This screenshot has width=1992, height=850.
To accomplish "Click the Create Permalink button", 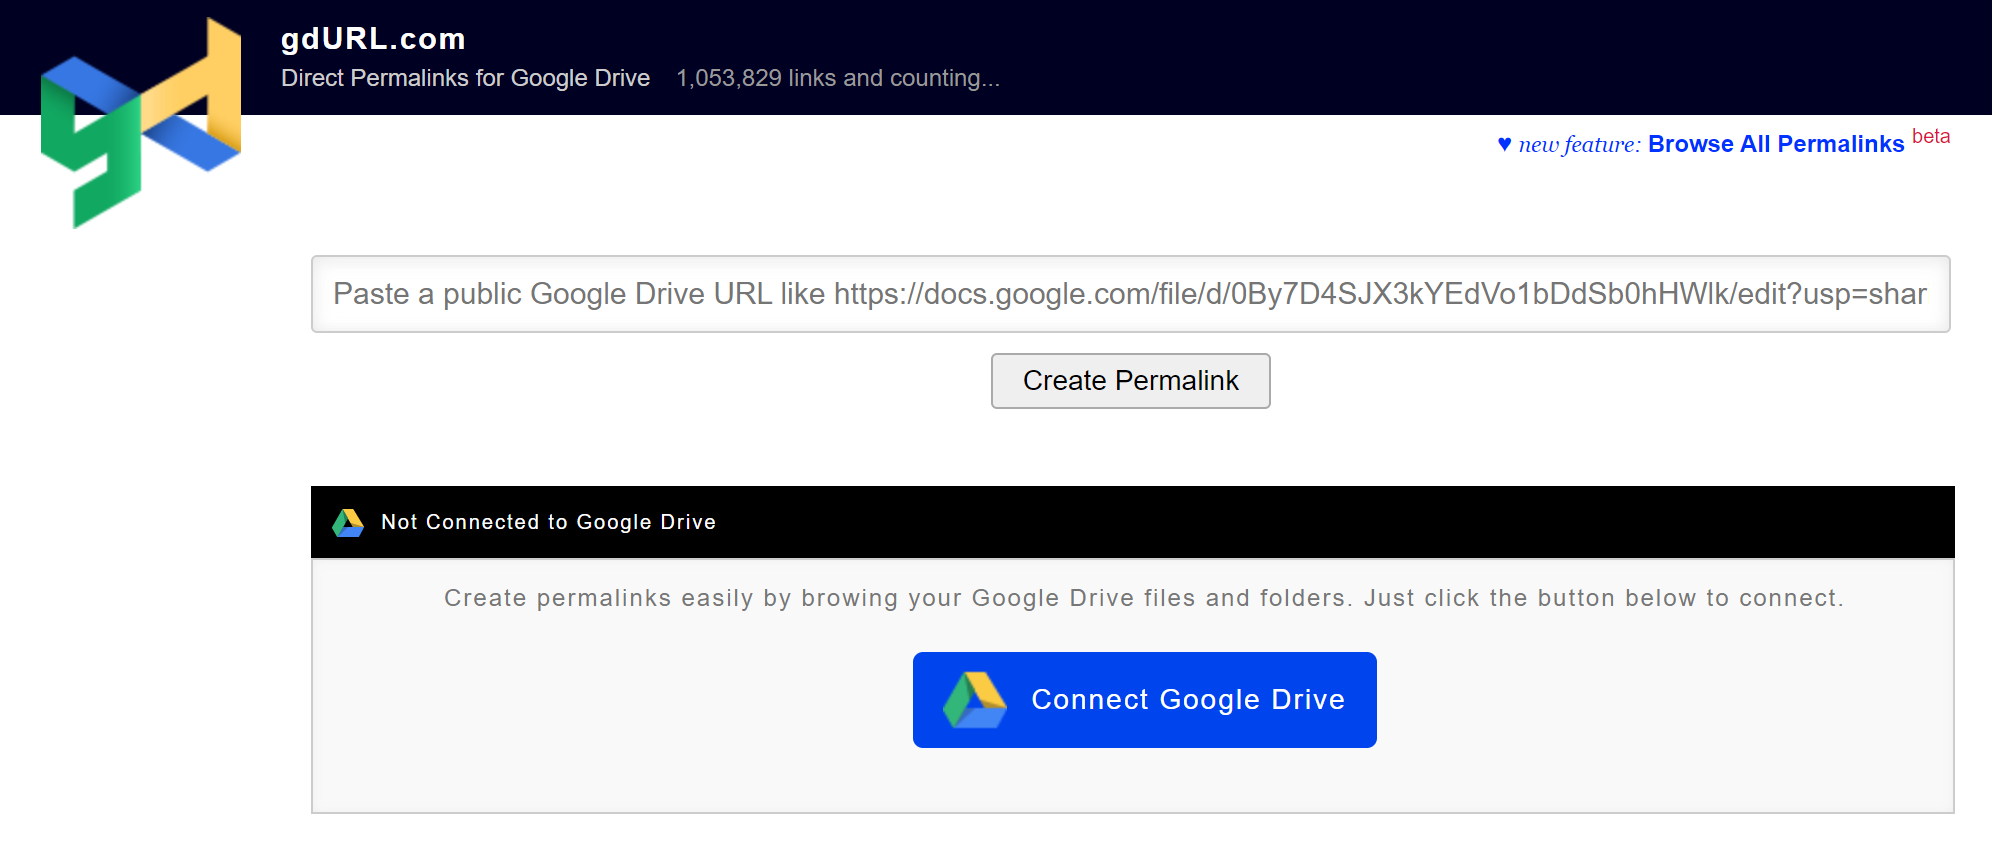I will 1130,381.
